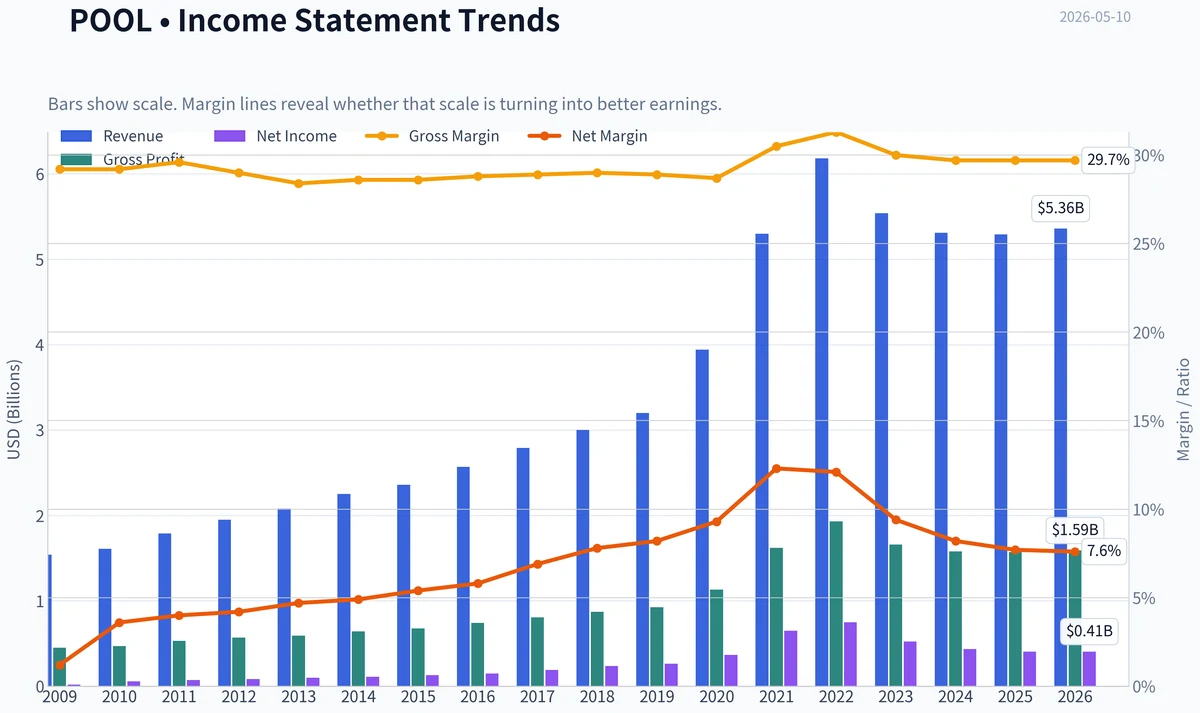
Task: Toggle the Revenue legend entry
Action: coord(112,136)
